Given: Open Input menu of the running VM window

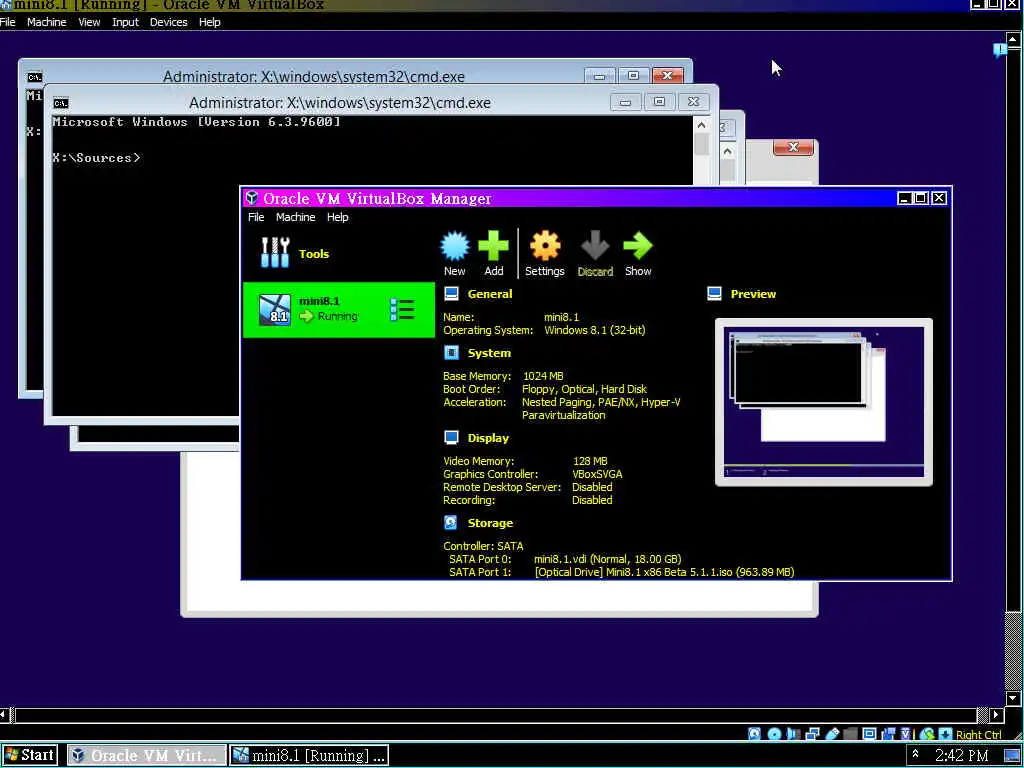Looking at the screenshot, I should 125,22.
